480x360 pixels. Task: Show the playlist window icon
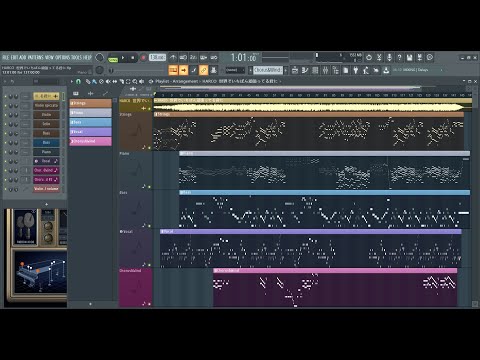295,70
